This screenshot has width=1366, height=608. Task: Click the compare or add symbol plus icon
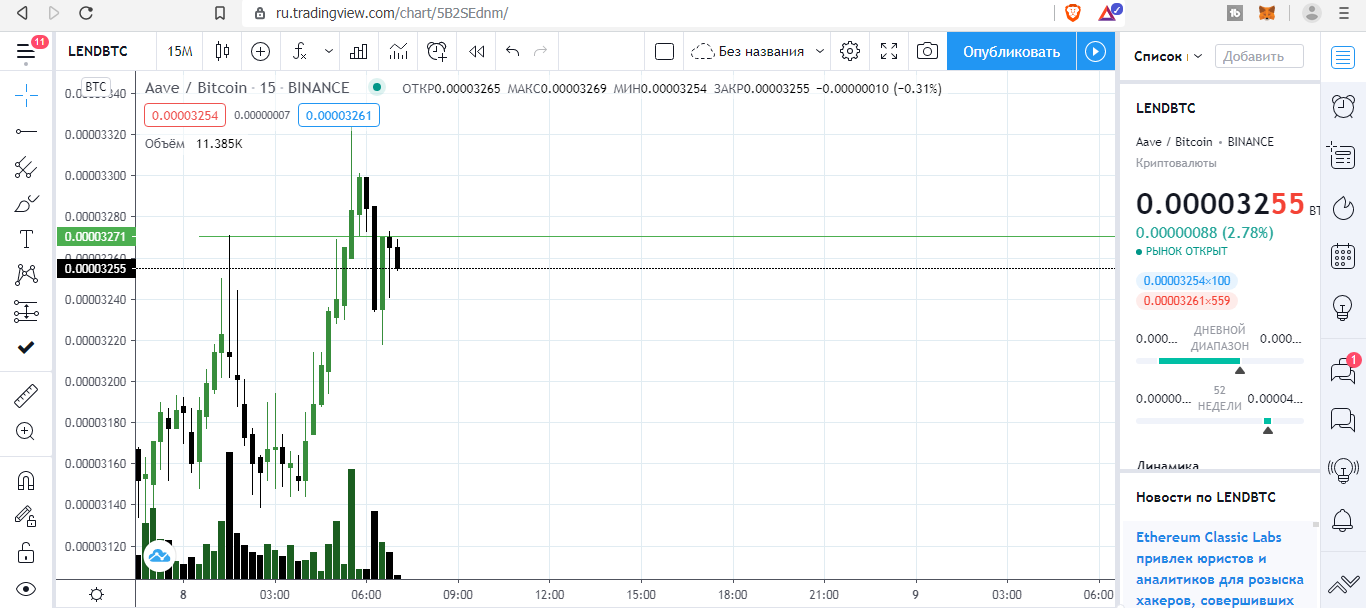pos(260,51)
